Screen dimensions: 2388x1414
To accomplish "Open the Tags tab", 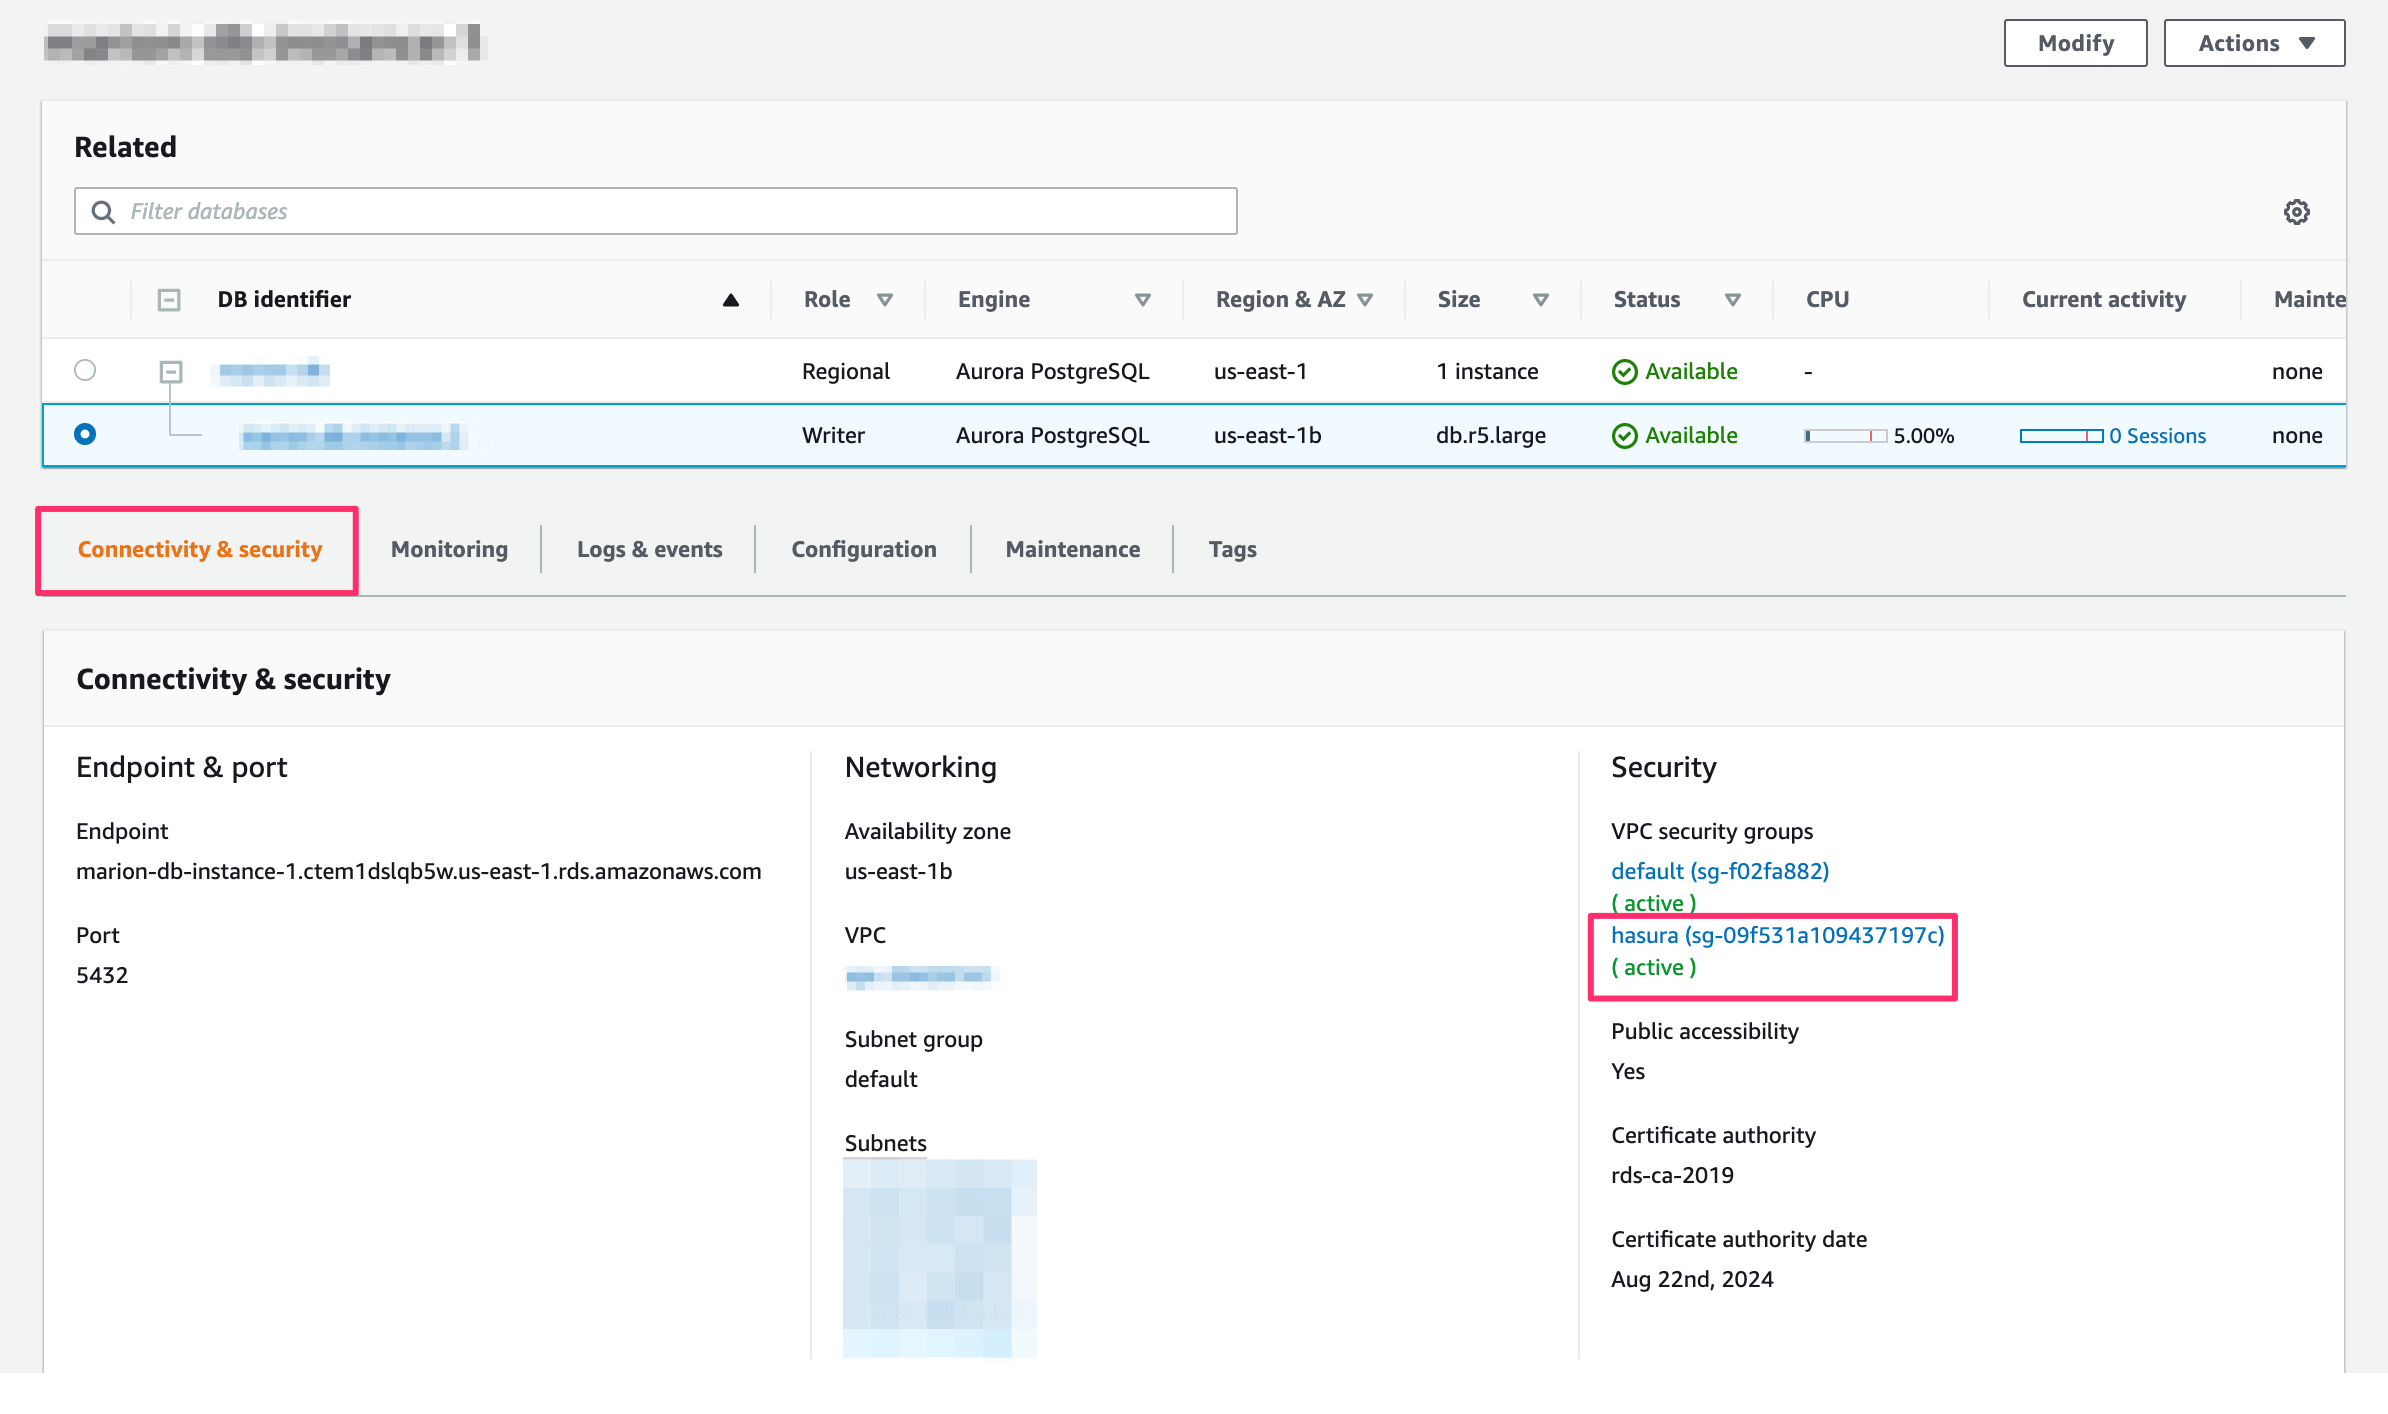I will 1232,548.
